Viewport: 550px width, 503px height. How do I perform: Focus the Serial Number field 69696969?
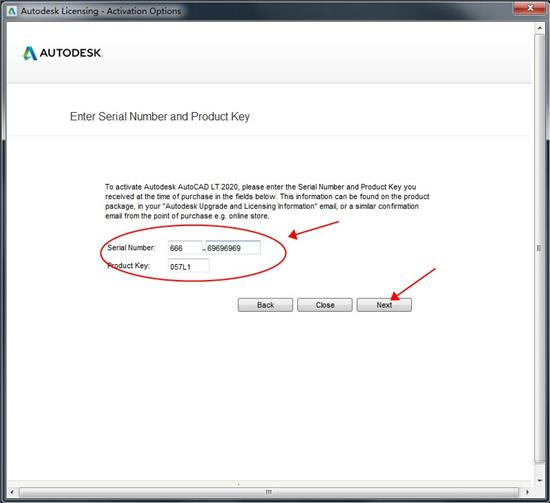233,248
